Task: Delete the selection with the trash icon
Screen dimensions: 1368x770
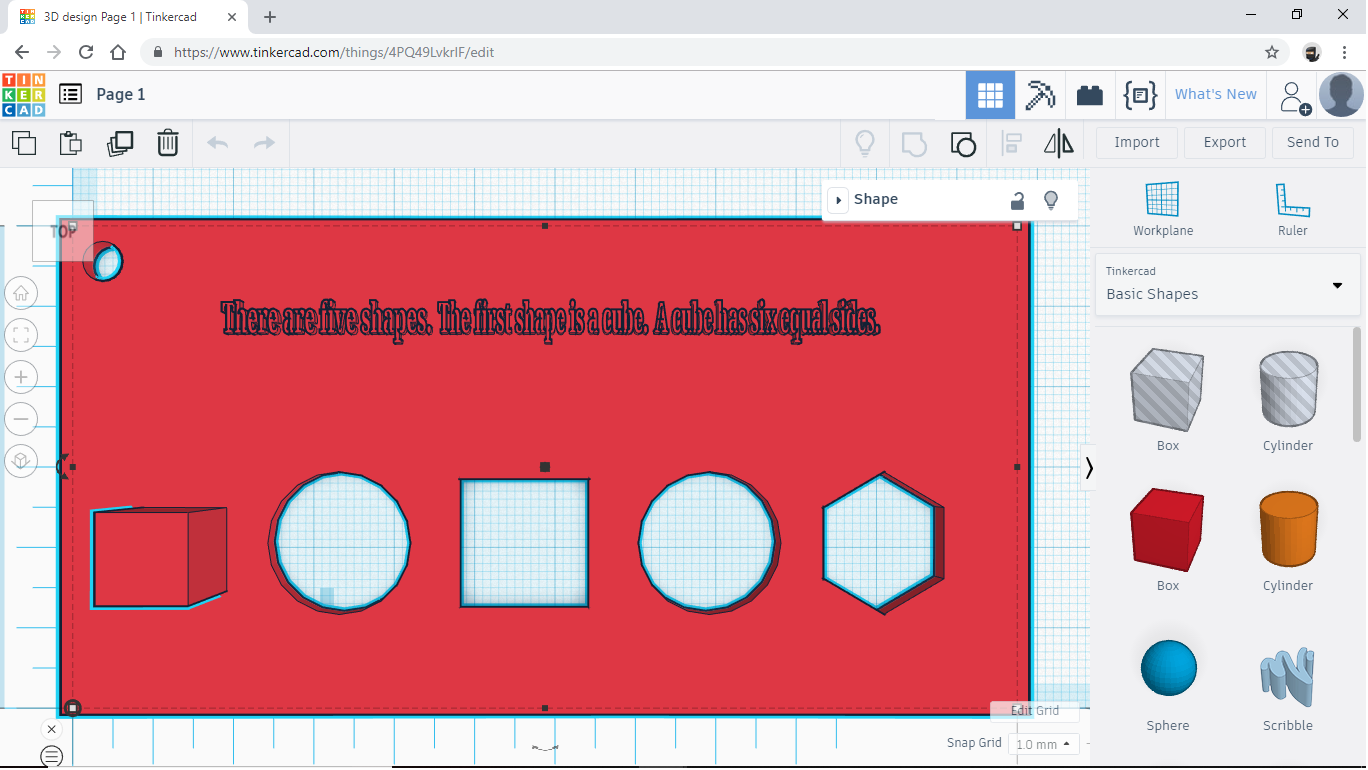Action: (167, 143)
